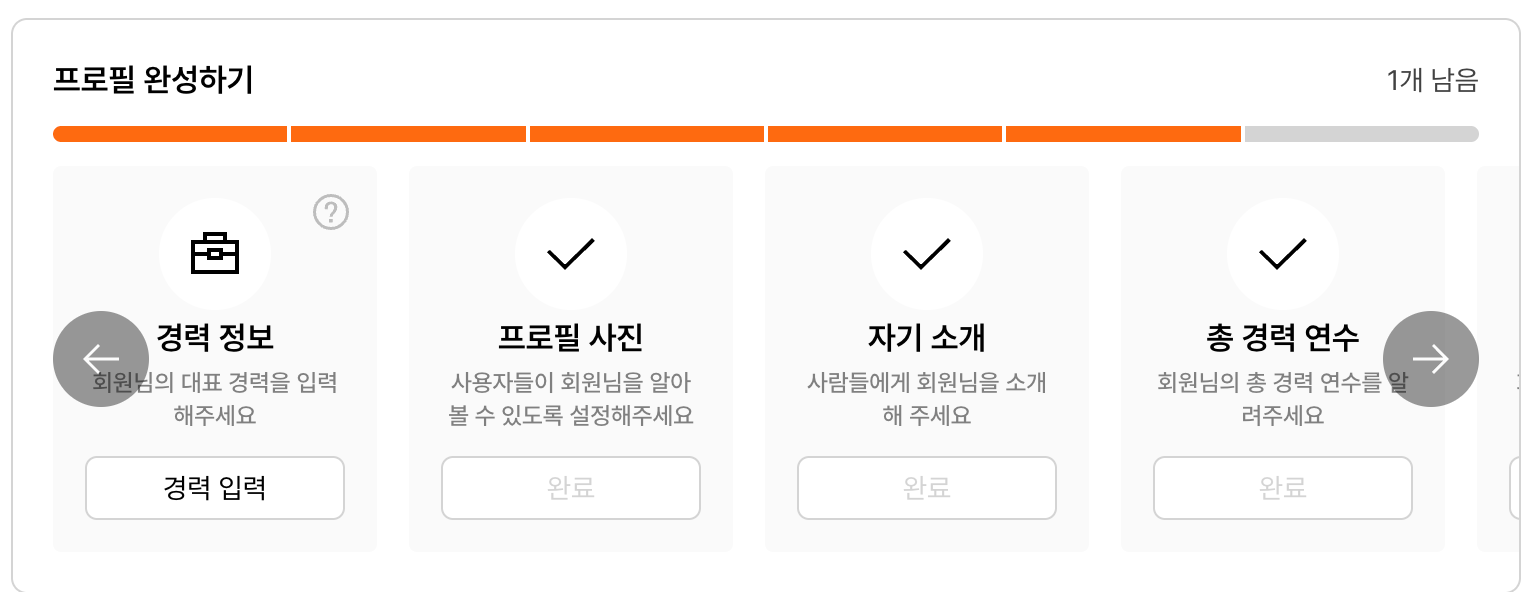Select the 경력 정보 card

[215, 358]
